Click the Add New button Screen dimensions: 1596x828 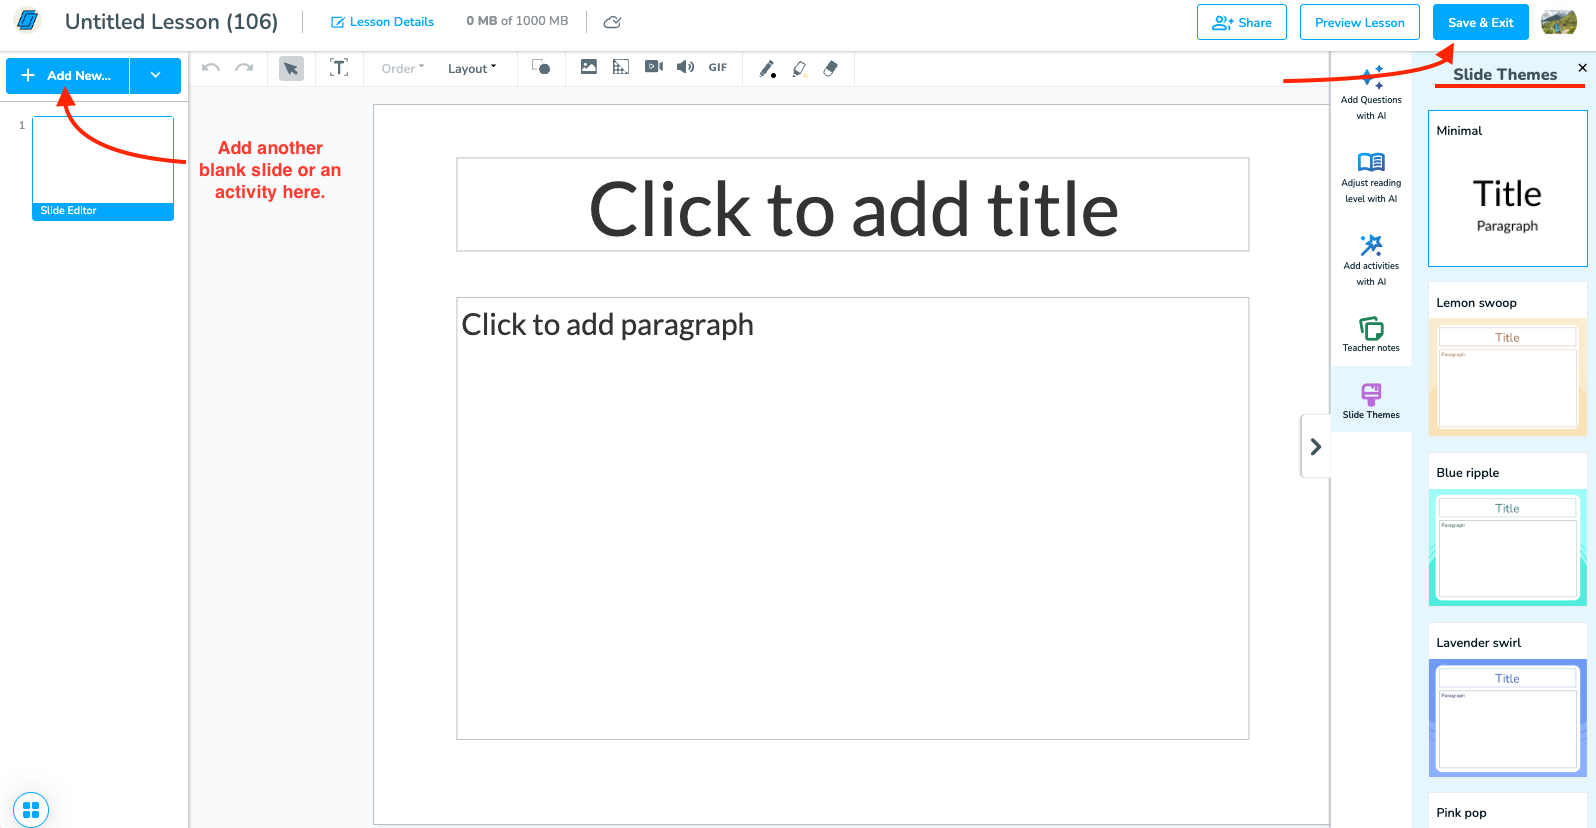[x=68, y=75]
